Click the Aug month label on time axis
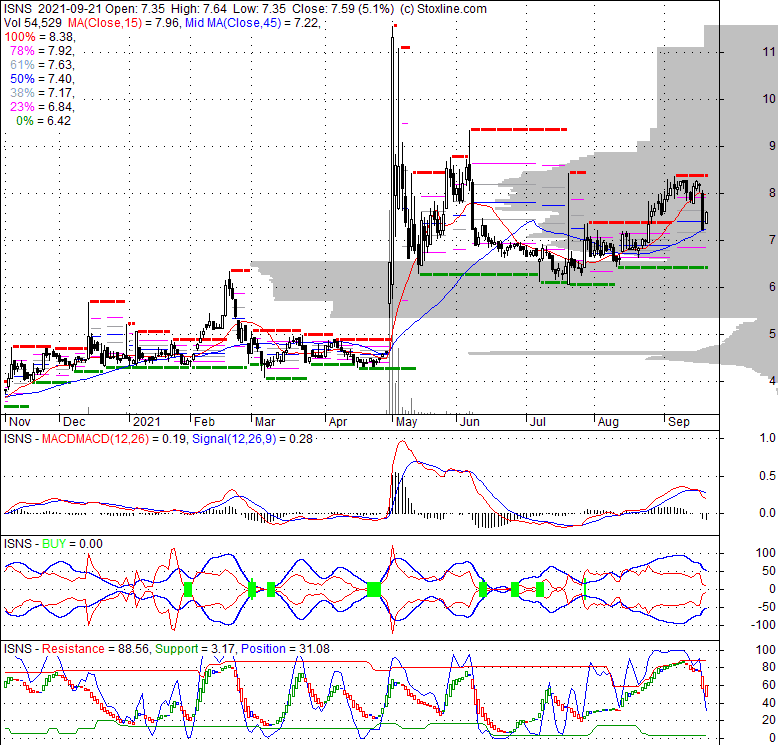Screen dimensions: 780x745 (608, 422)
